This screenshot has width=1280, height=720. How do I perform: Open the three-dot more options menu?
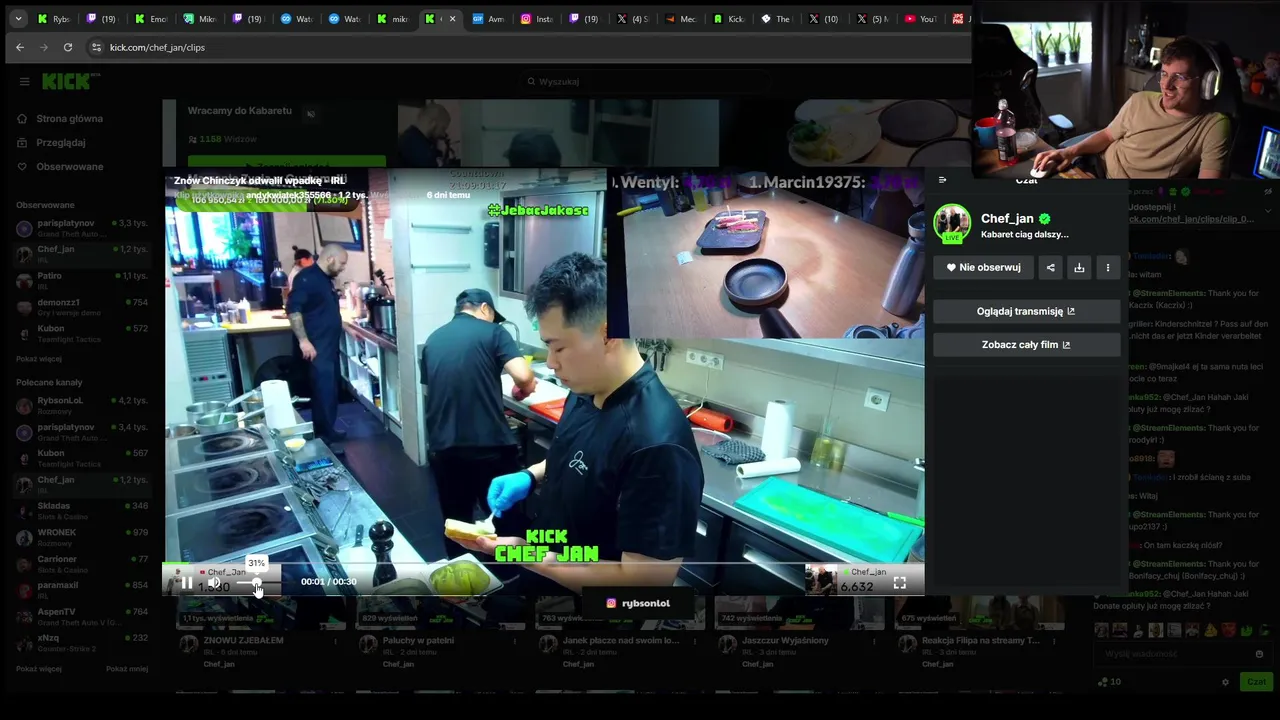[x=1108, y=267]
